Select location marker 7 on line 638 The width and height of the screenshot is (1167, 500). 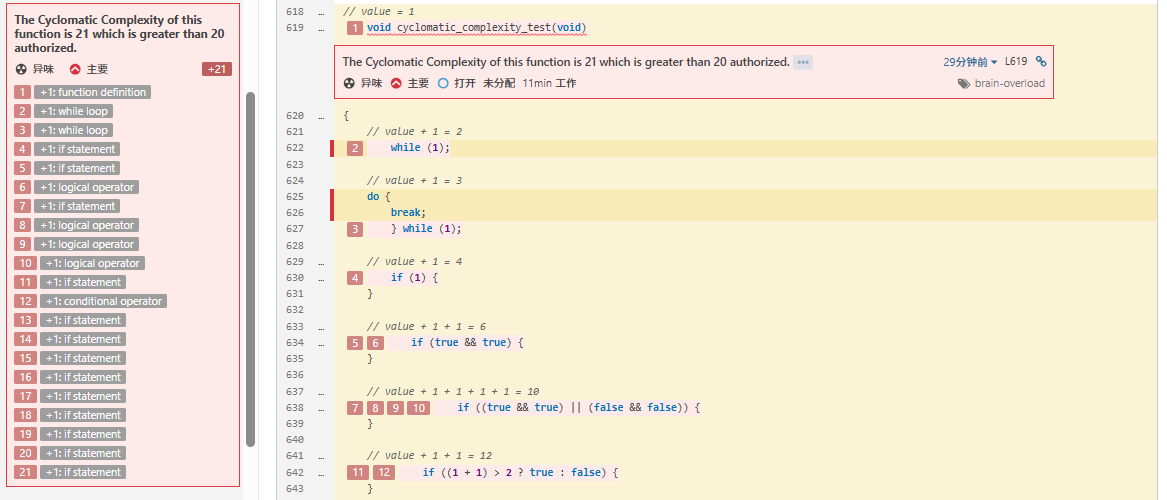[x=355, y=407]
